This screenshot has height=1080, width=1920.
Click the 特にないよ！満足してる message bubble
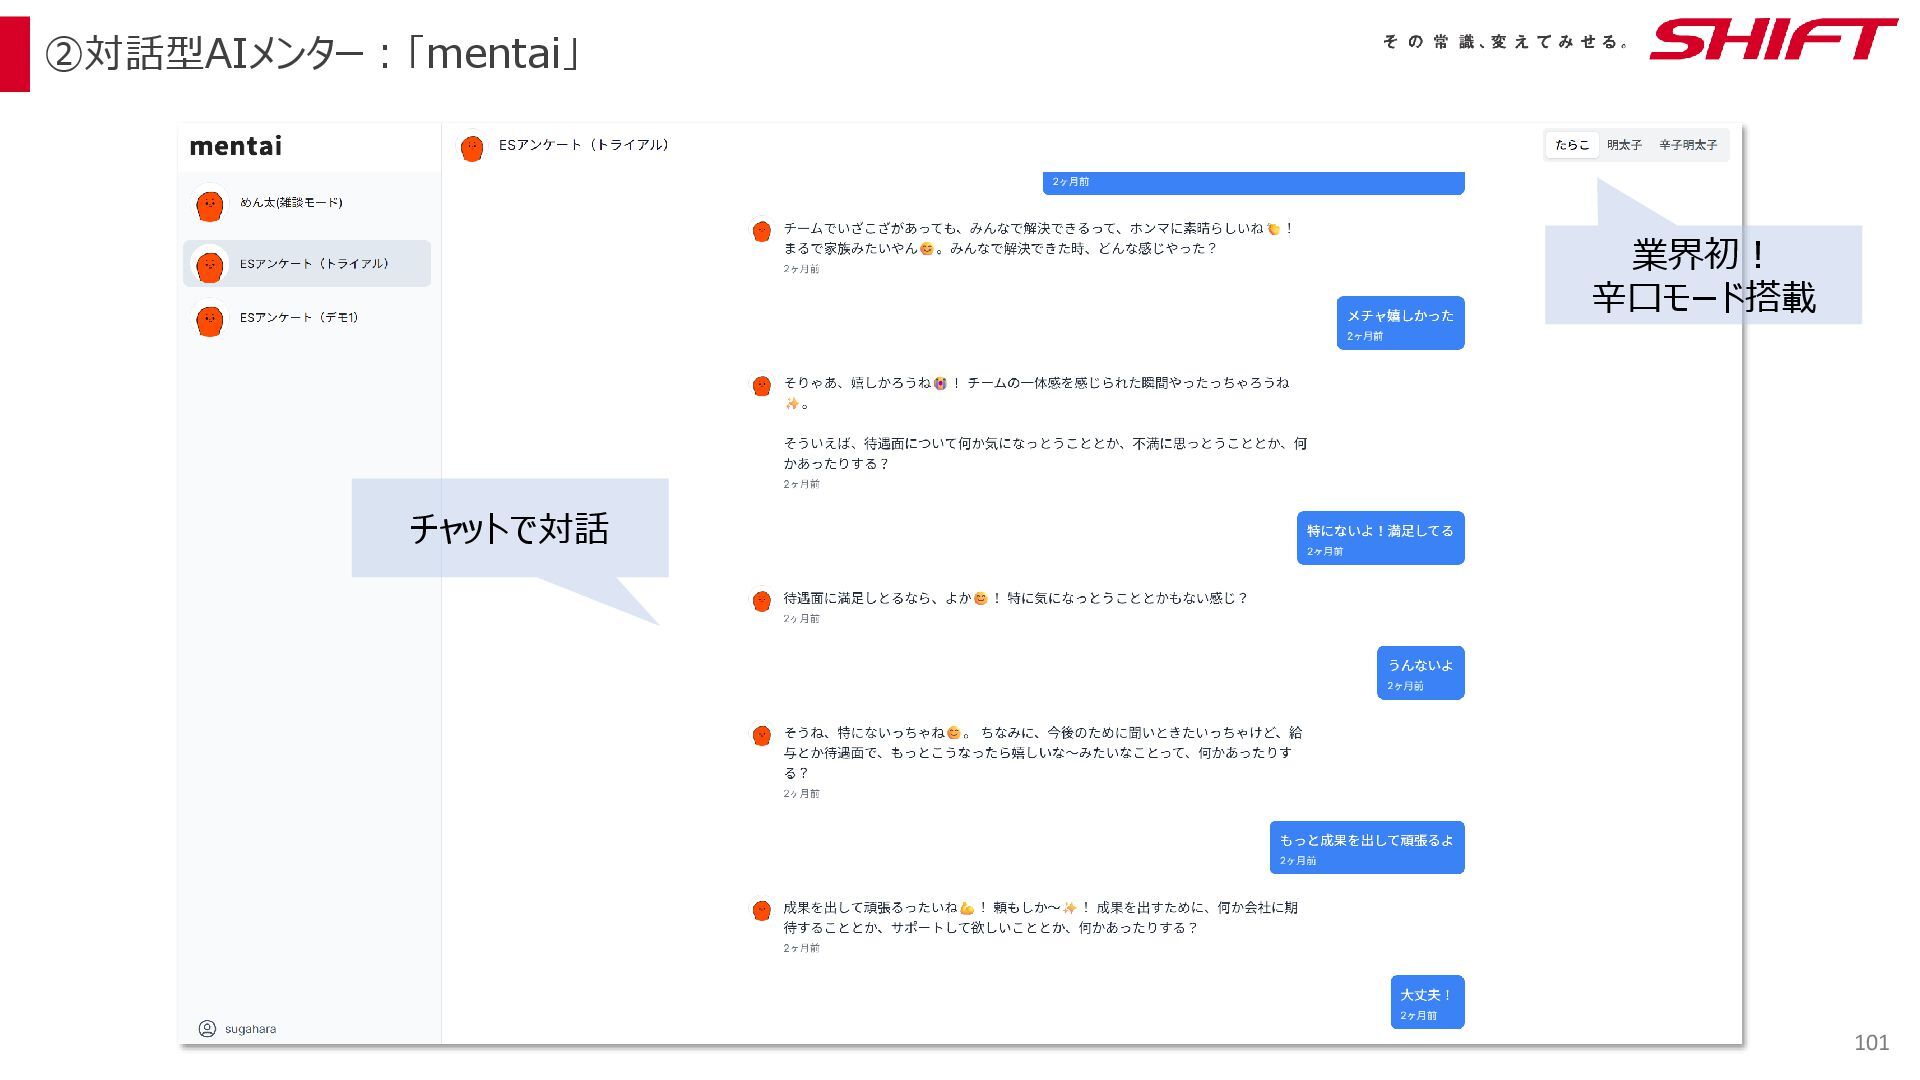[x=1380, y=537]
